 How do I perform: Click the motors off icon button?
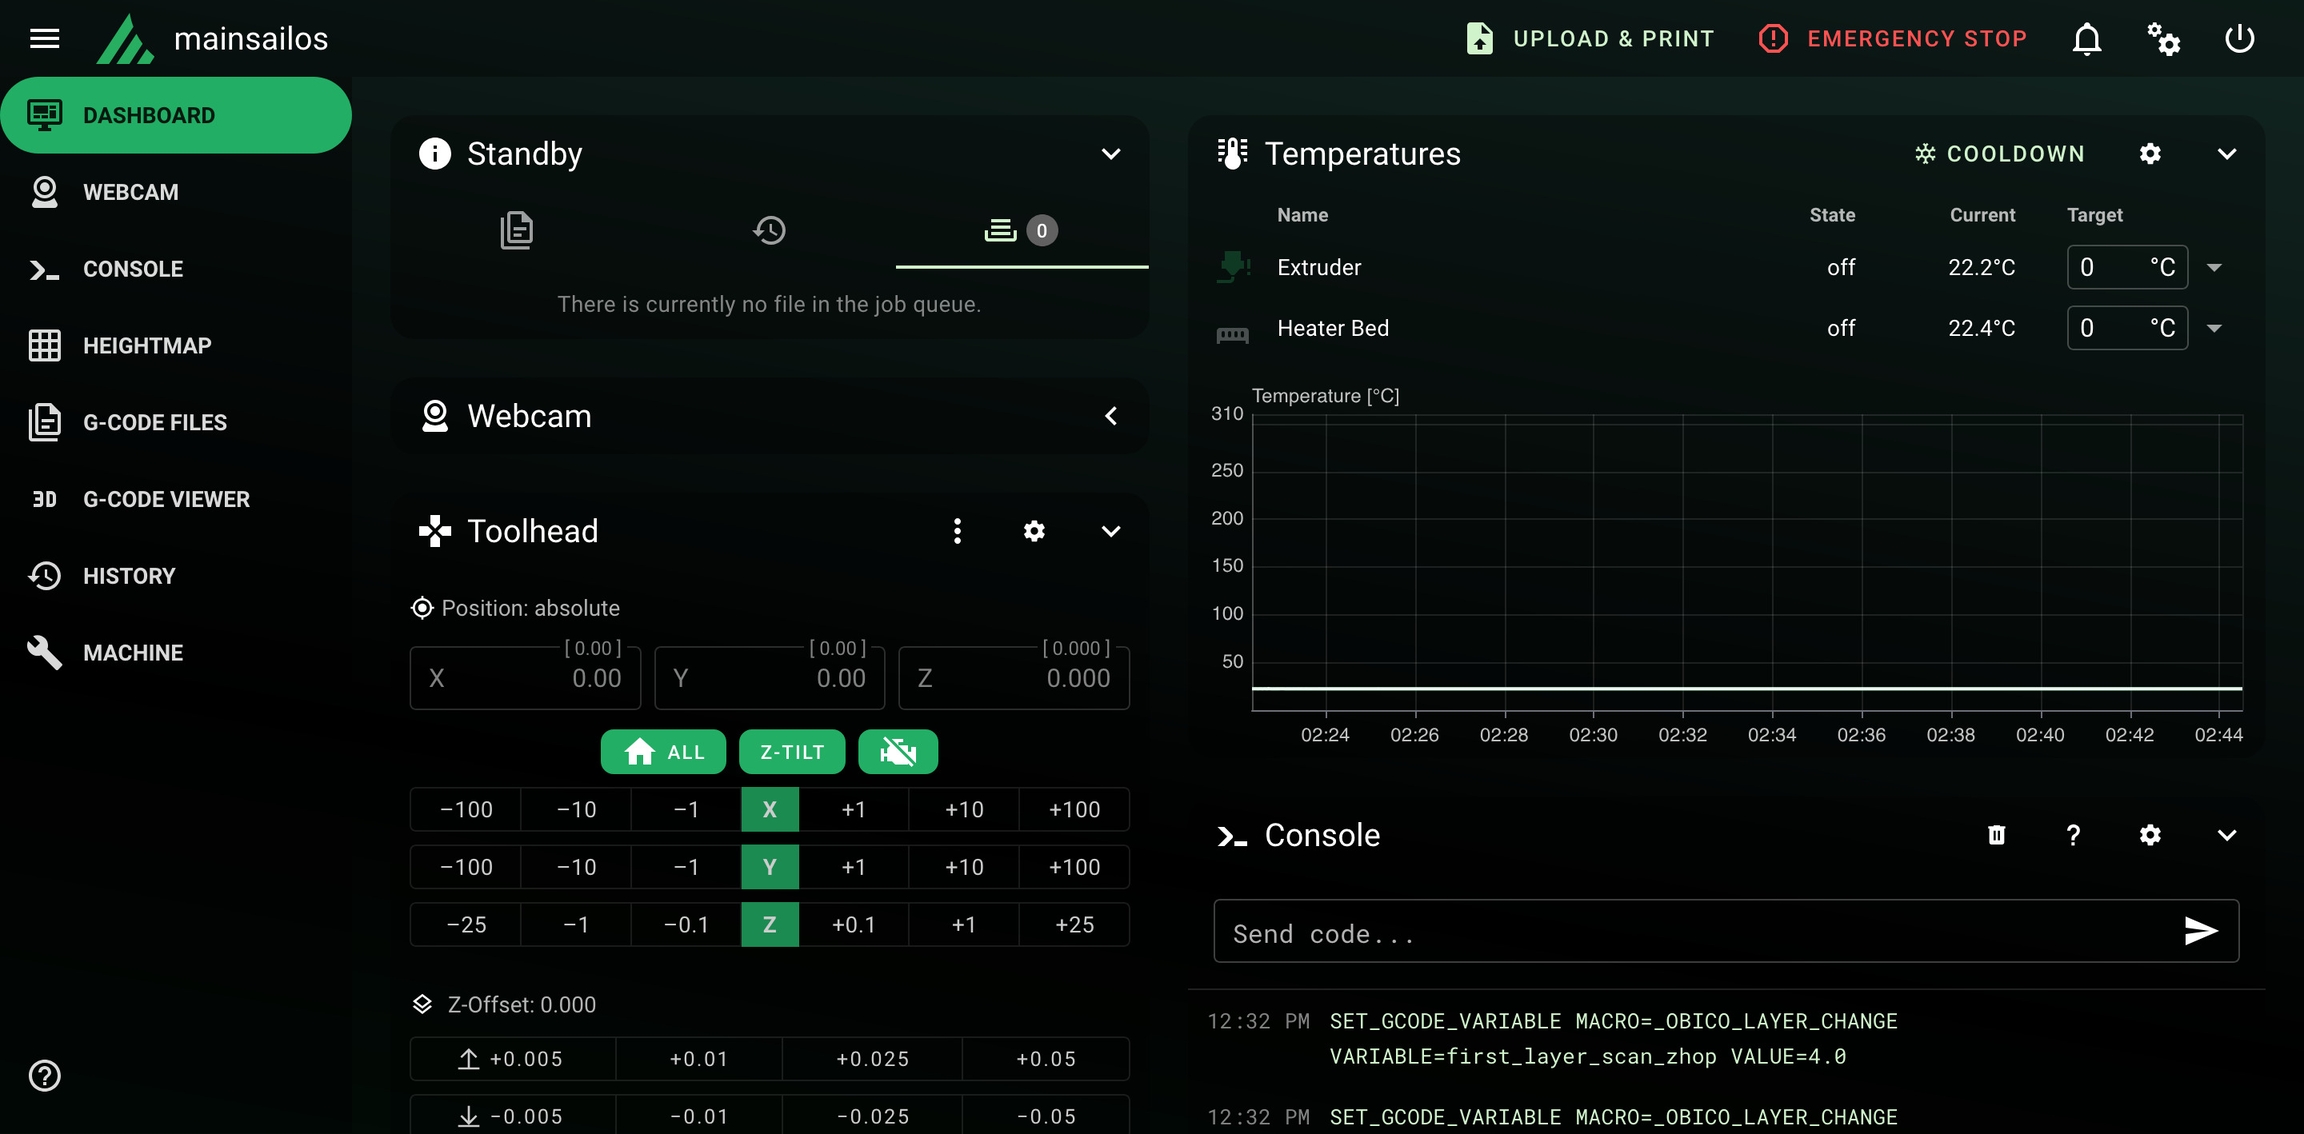897,752
